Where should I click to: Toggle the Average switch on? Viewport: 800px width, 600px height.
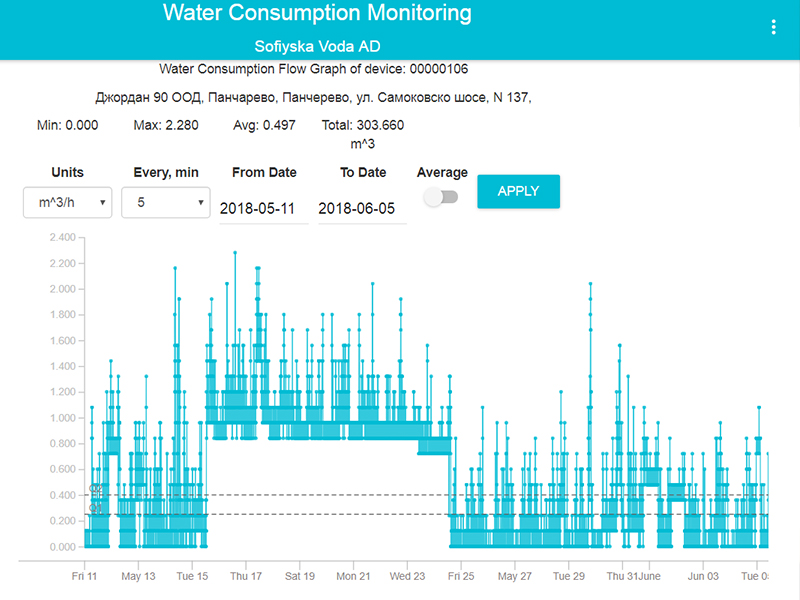point(441,197)
